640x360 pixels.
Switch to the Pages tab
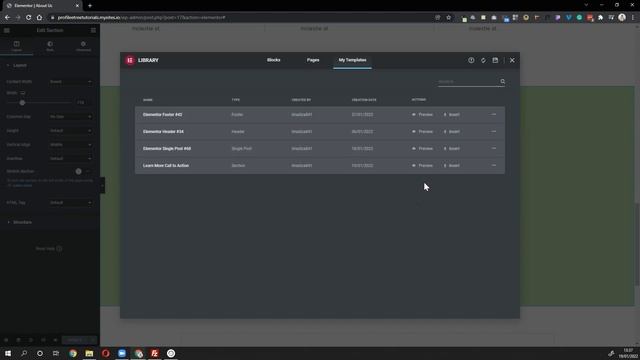pos(313,60)
